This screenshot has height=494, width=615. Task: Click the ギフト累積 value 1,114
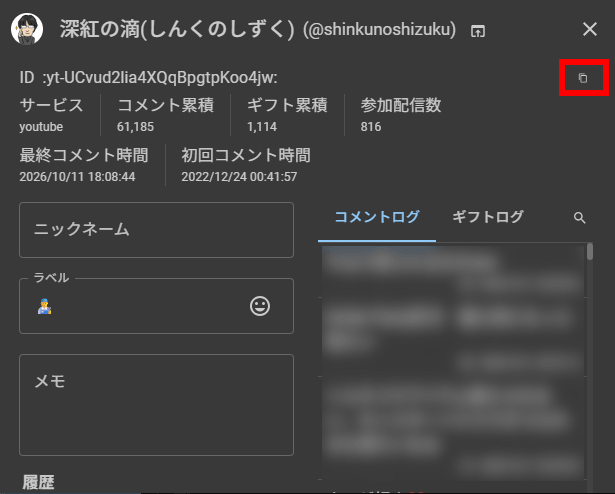tap(262, 127)
